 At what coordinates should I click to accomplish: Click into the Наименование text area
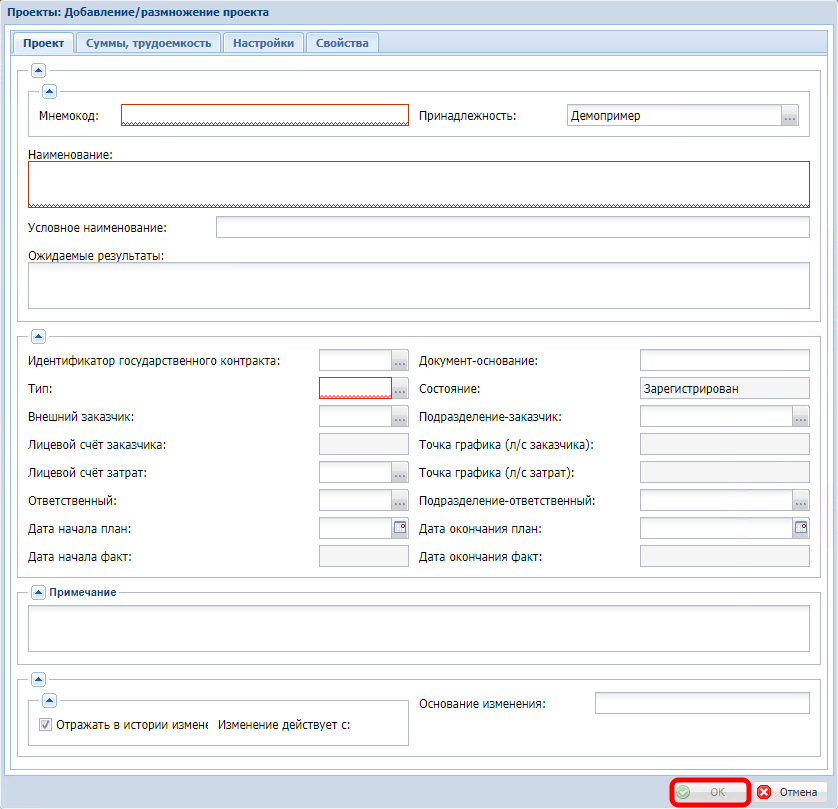pos(418,183)
